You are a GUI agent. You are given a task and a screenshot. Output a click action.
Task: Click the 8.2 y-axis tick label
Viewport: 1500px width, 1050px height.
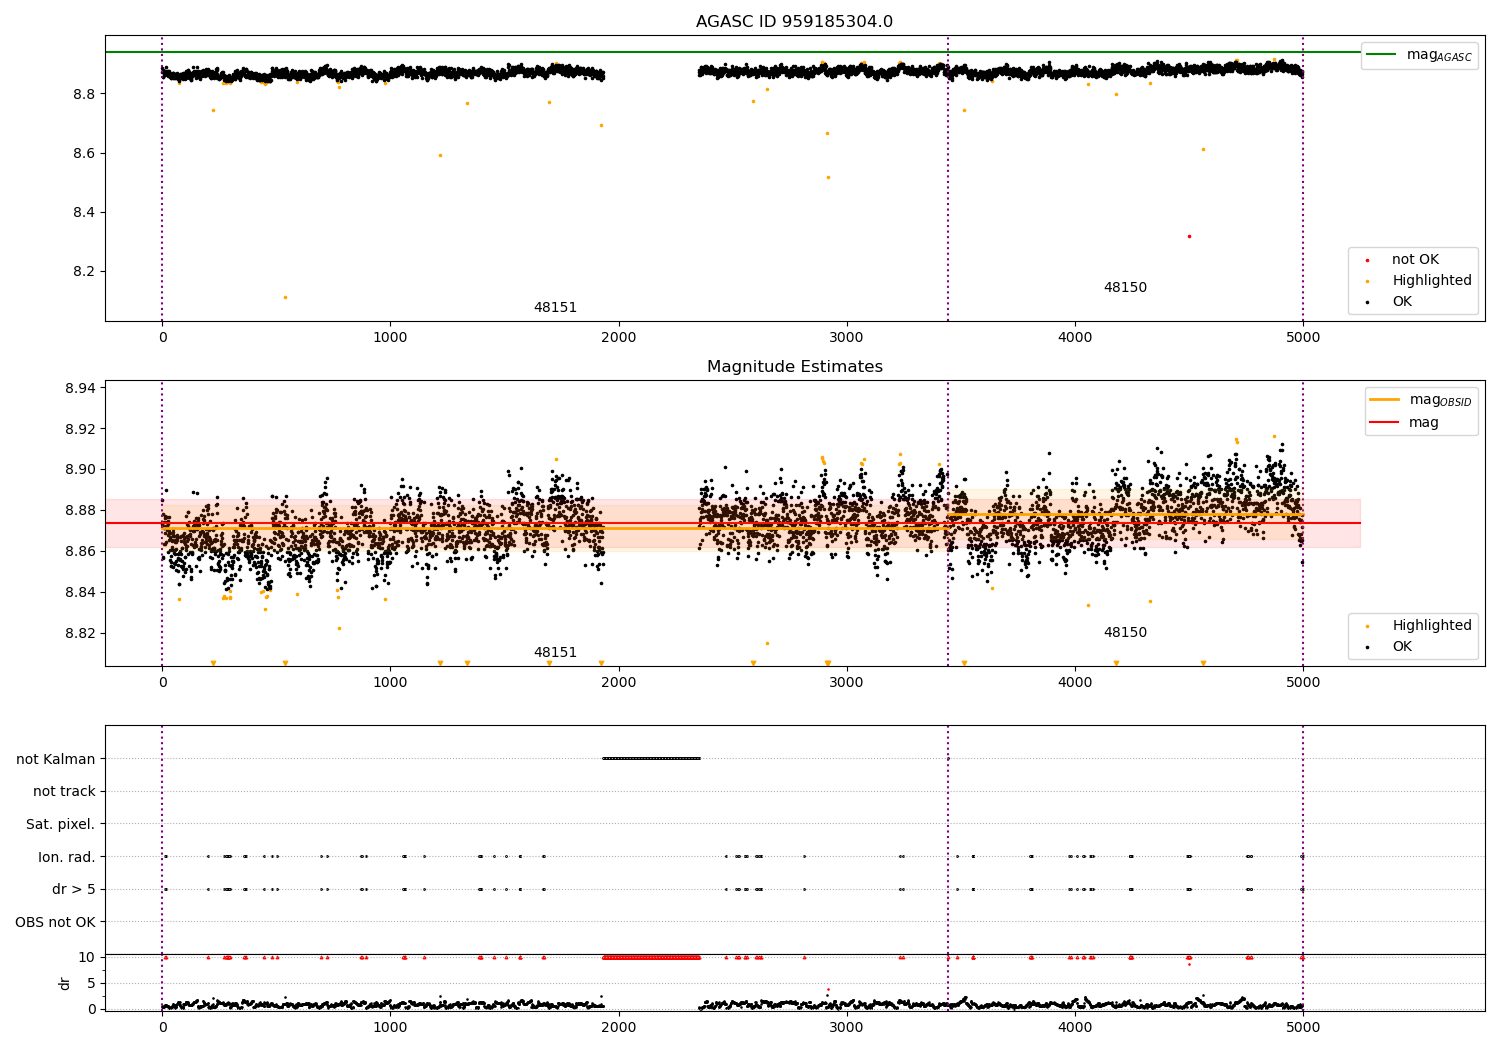tap(84, 272)
